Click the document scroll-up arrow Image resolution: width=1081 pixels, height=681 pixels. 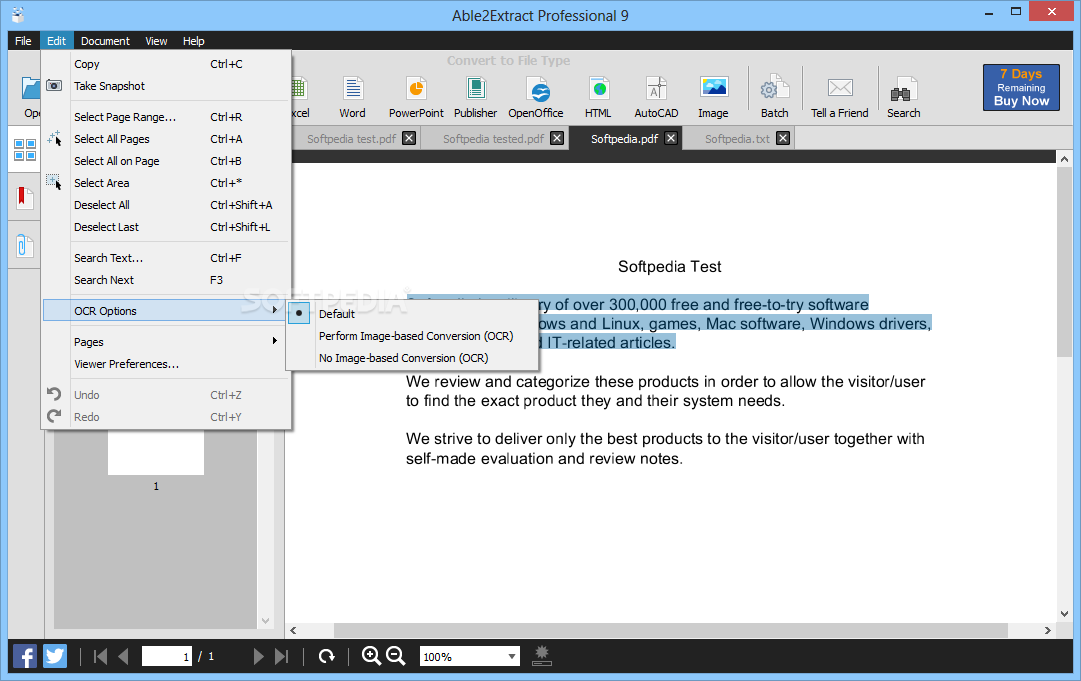coord(1064,159)
